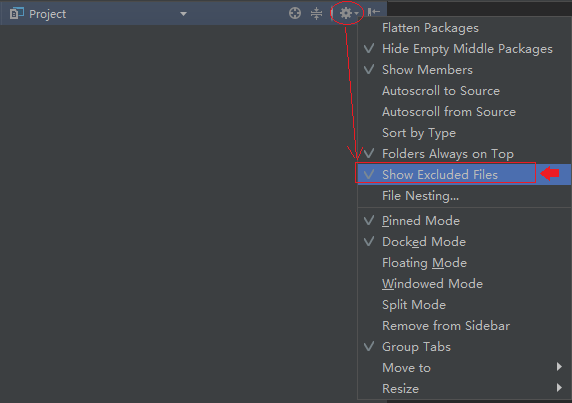
Task: Select Sort by Type
Action: coord(464,133)
